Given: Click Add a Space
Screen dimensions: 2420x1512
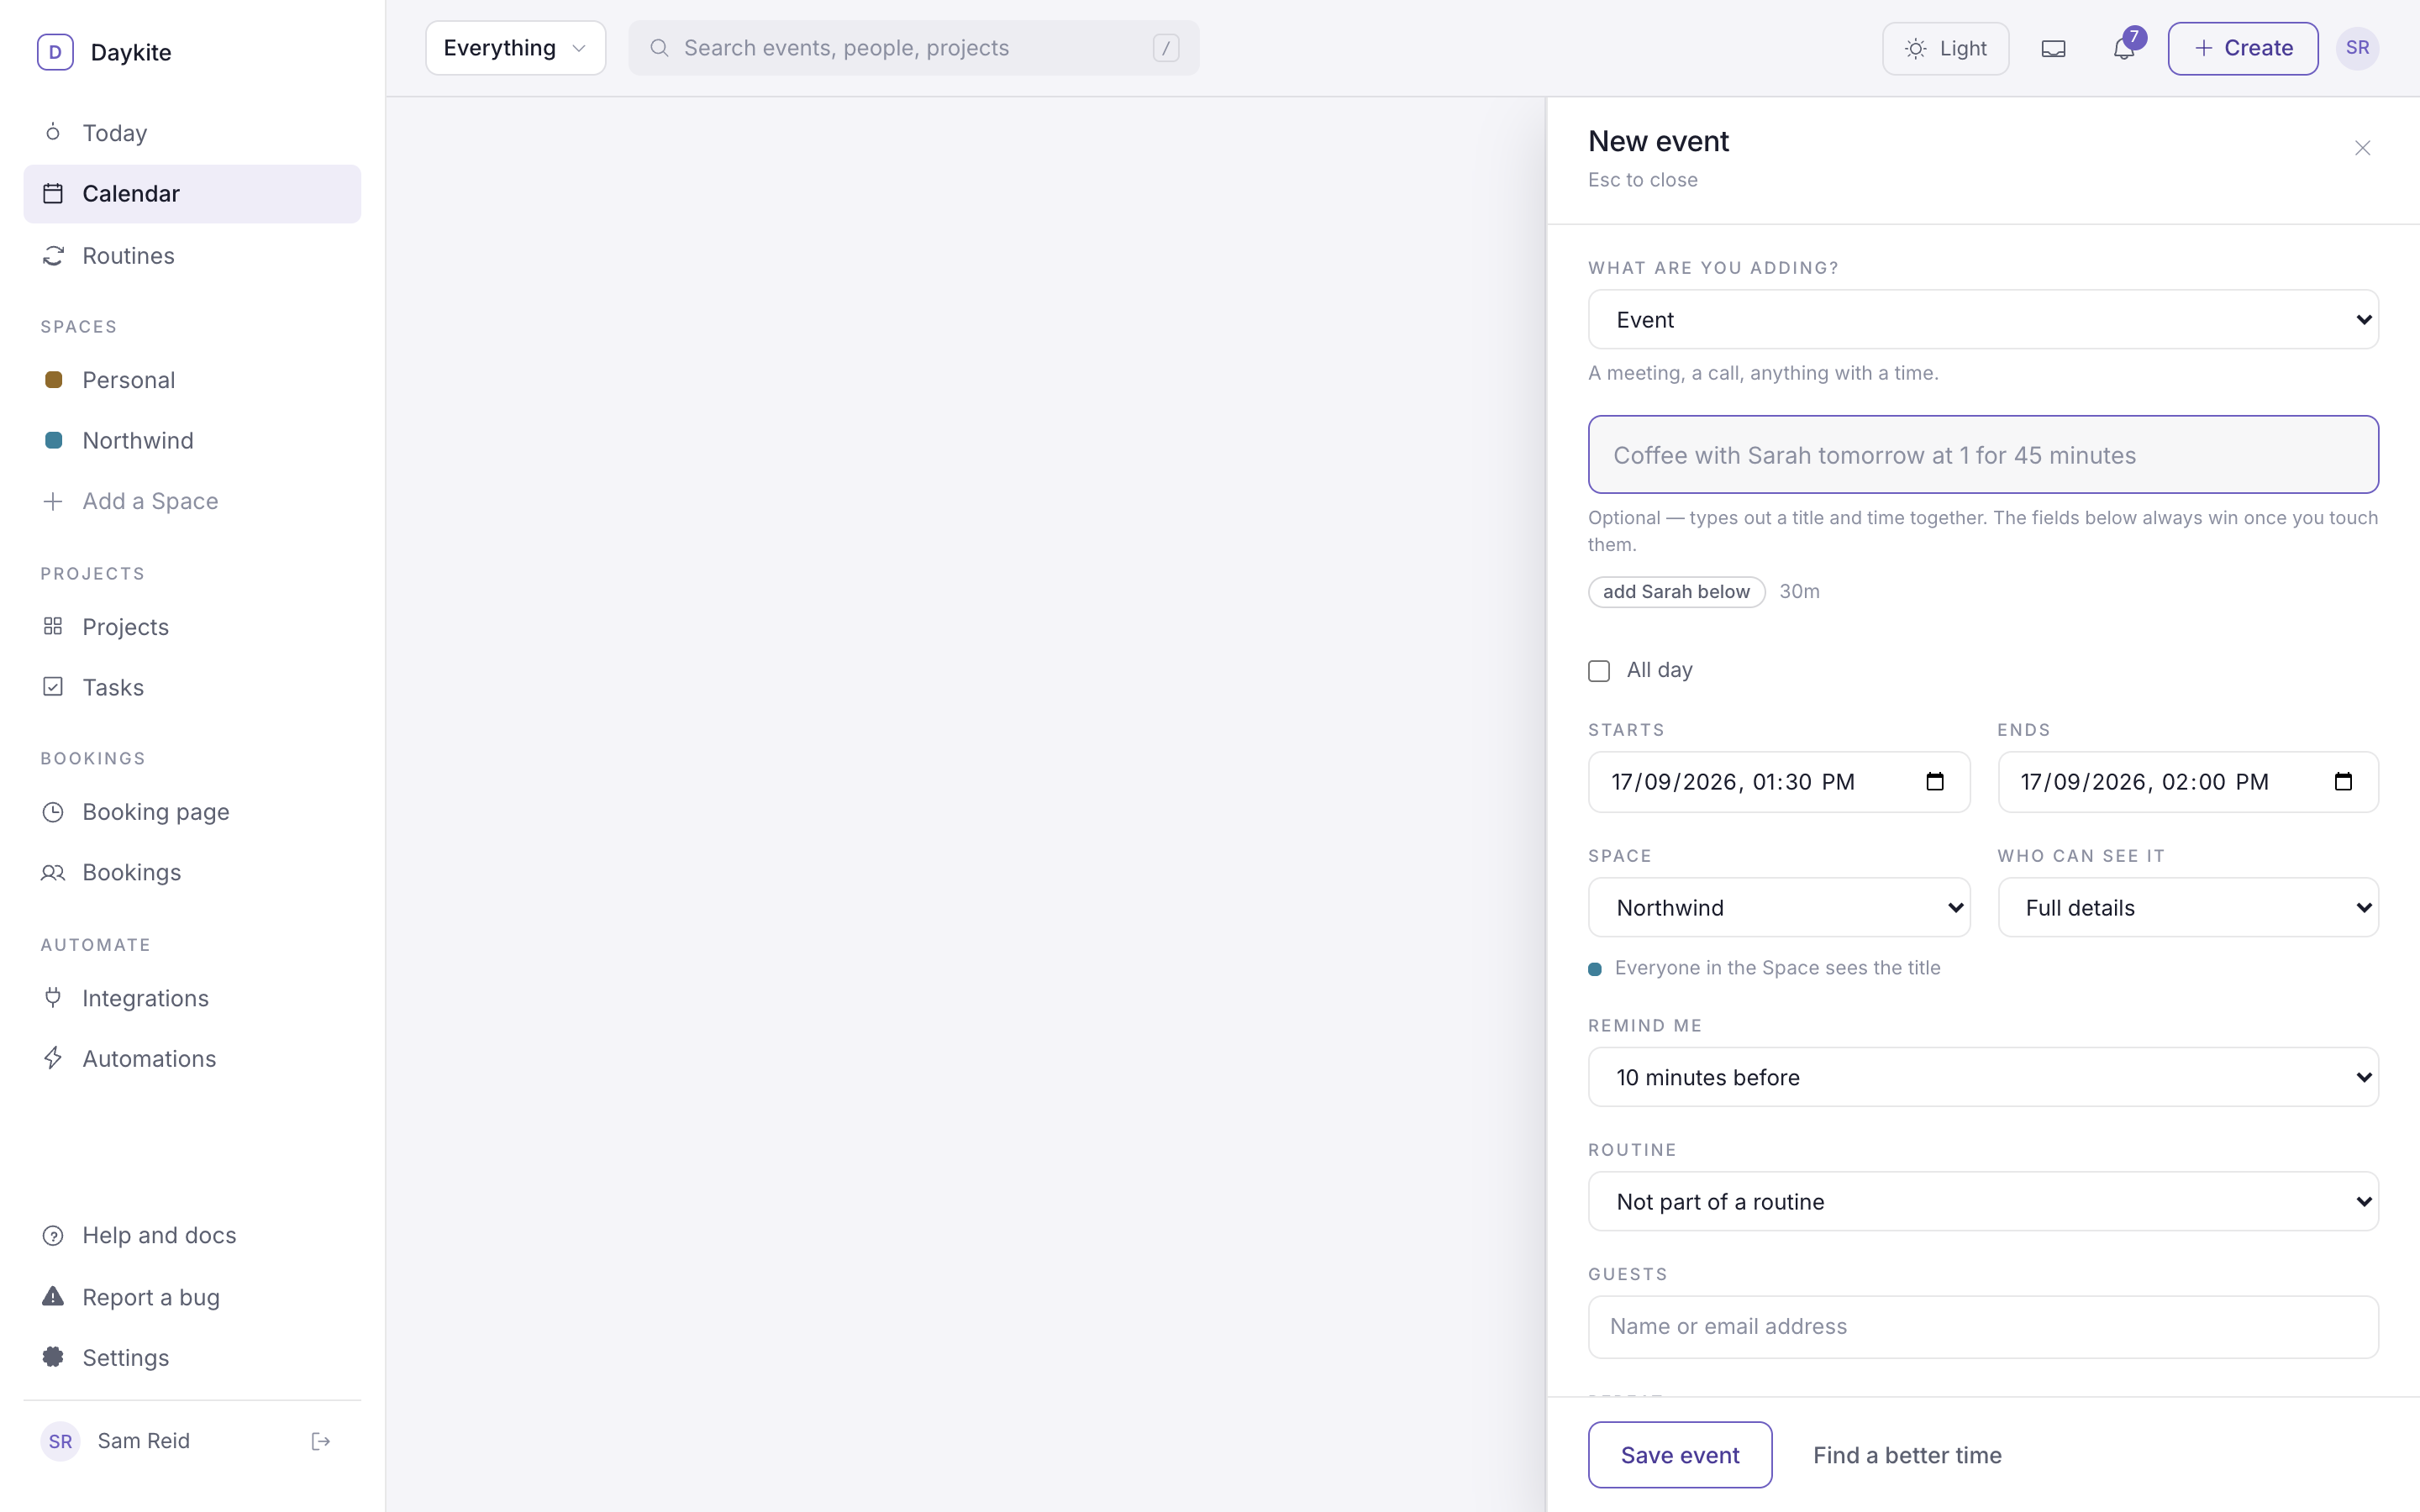Looking at the screenshot, I should (x=192, y=501).
